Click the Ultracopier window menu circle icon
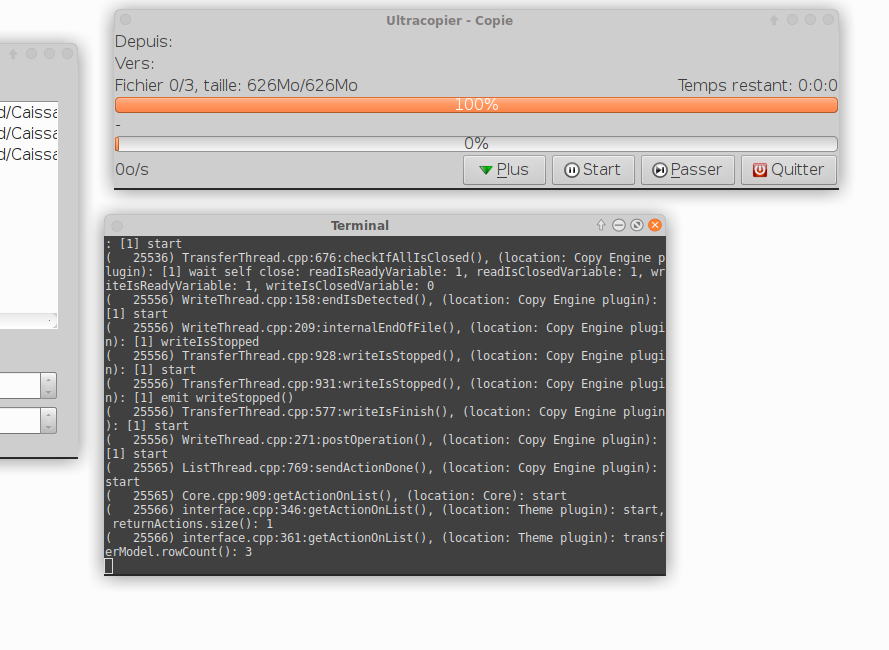The height and width of the screenshot is (650, 889). pyautogui.click(x=126, y=20)
